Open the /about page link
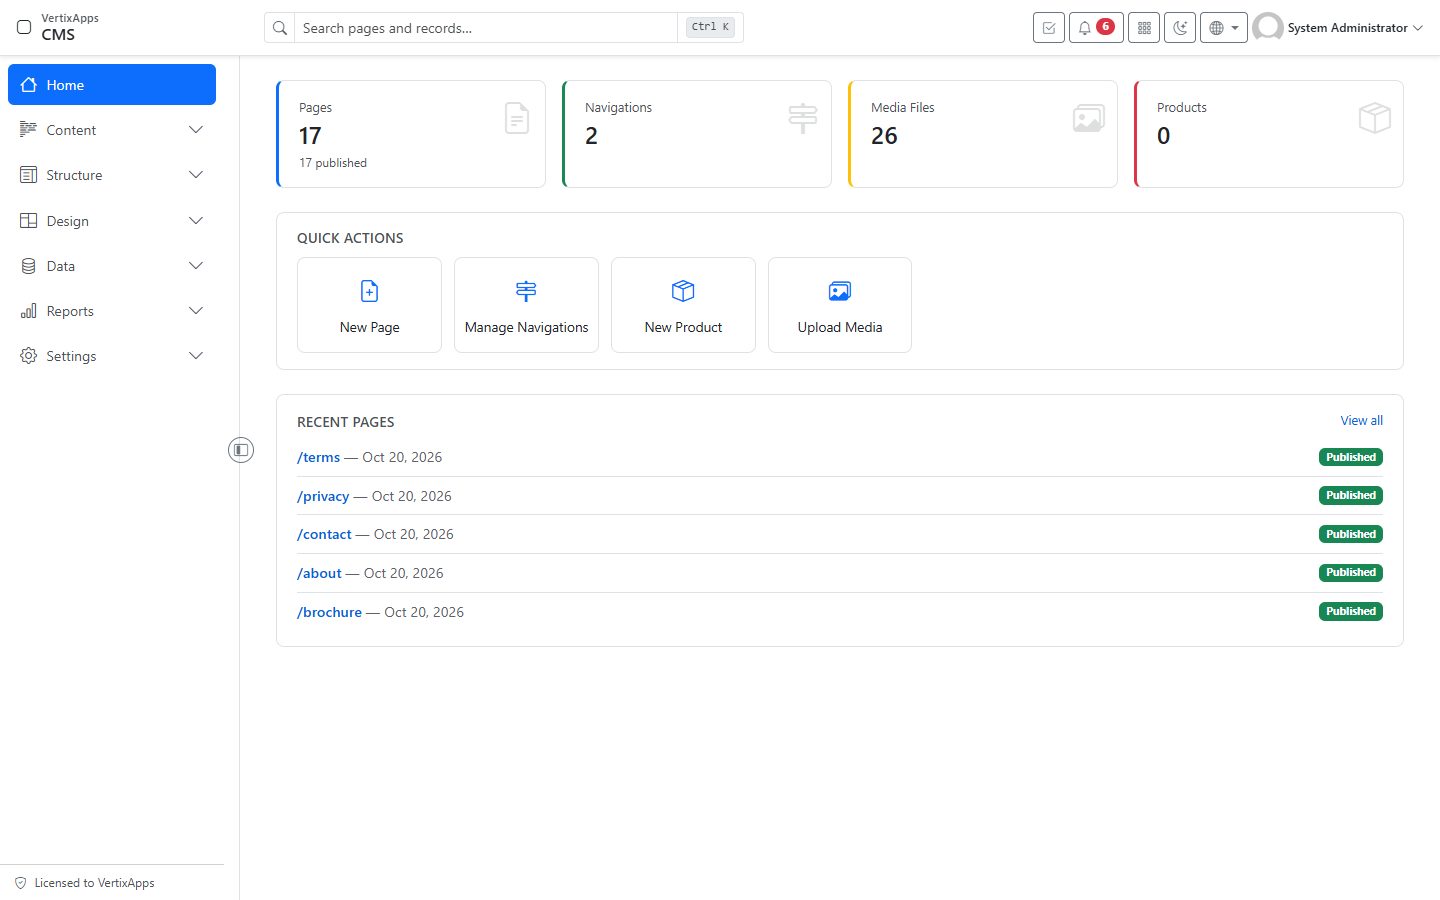This screenshot has width=1440, height=900. coord(319,573)
